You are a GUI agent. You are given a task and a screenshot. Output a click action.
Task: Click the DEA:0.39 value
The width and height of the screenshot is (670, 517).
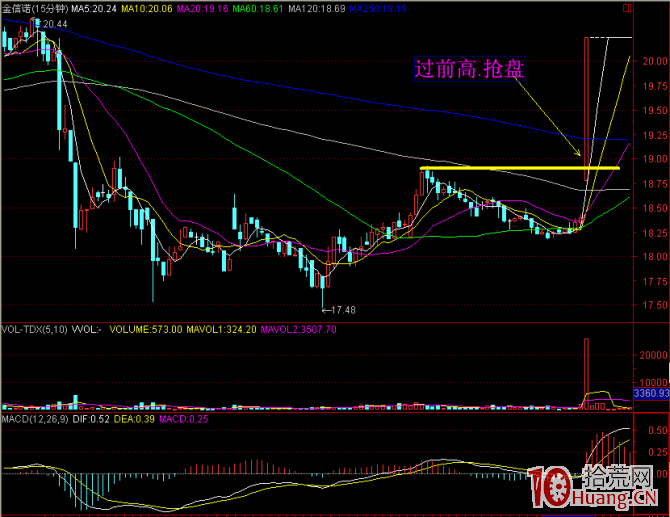134,419
